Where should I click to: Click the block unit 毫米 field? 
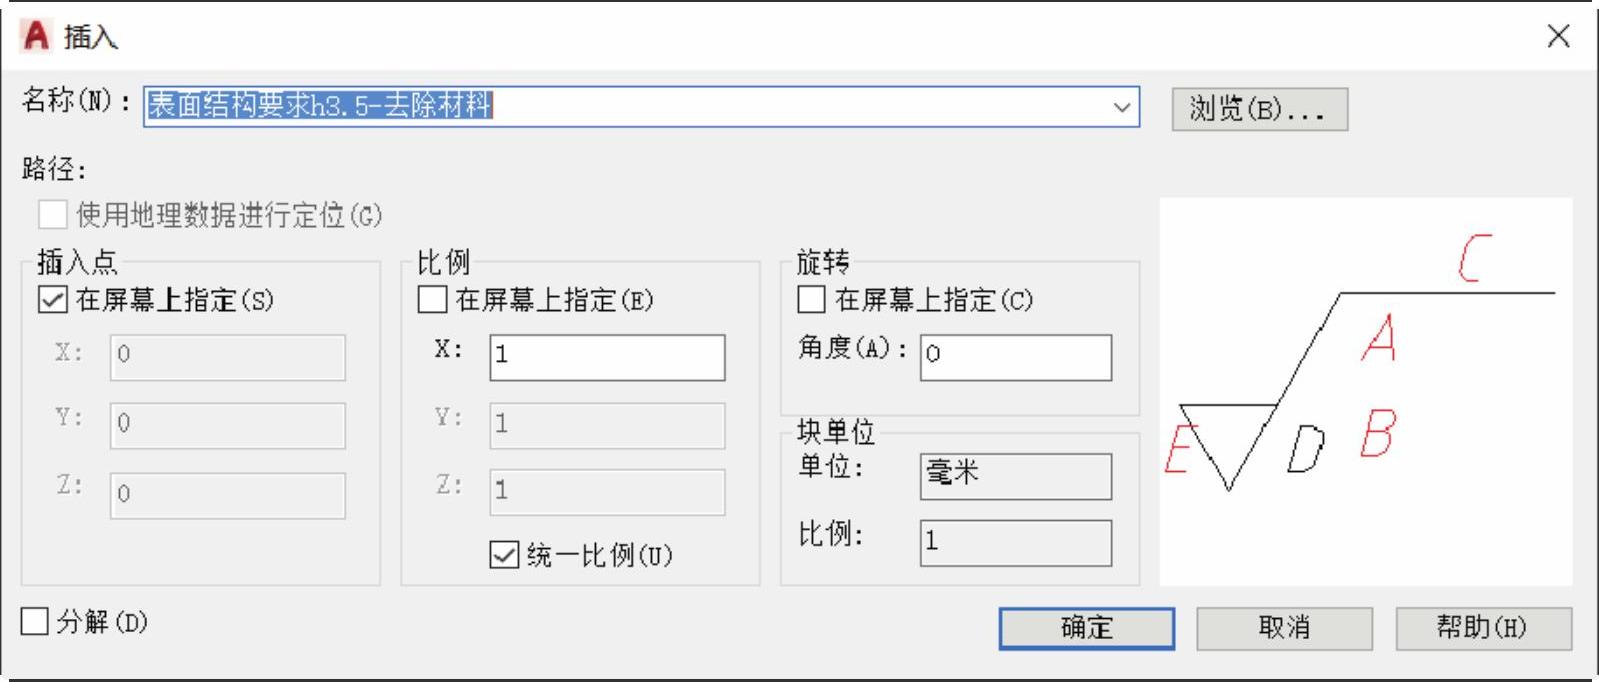click(x=1014, y=476)
